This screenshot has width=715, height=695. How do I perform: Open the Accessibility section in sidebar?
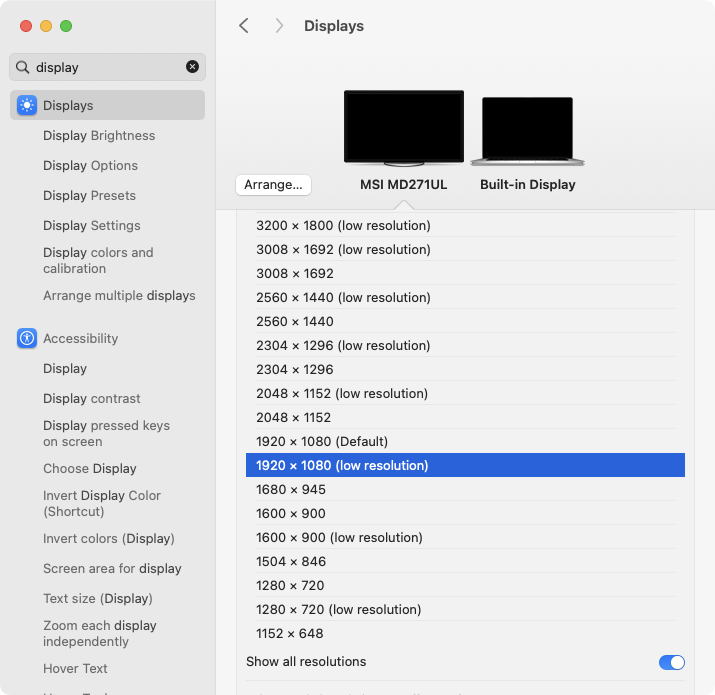point(80,338)
